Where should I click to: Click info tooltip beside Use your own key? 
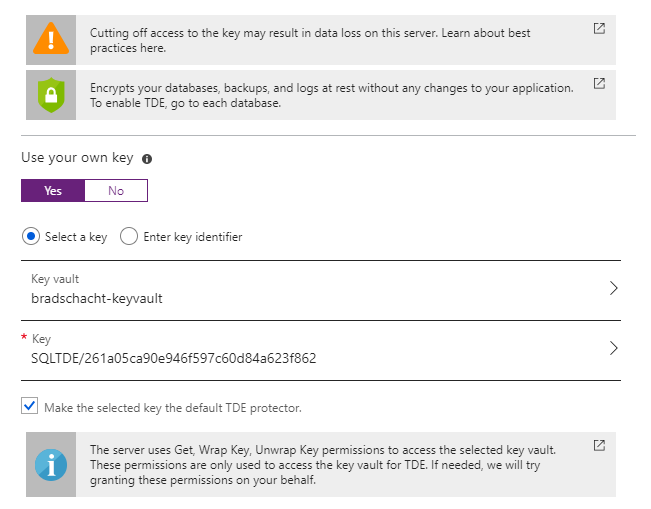(x=147, y=159)
